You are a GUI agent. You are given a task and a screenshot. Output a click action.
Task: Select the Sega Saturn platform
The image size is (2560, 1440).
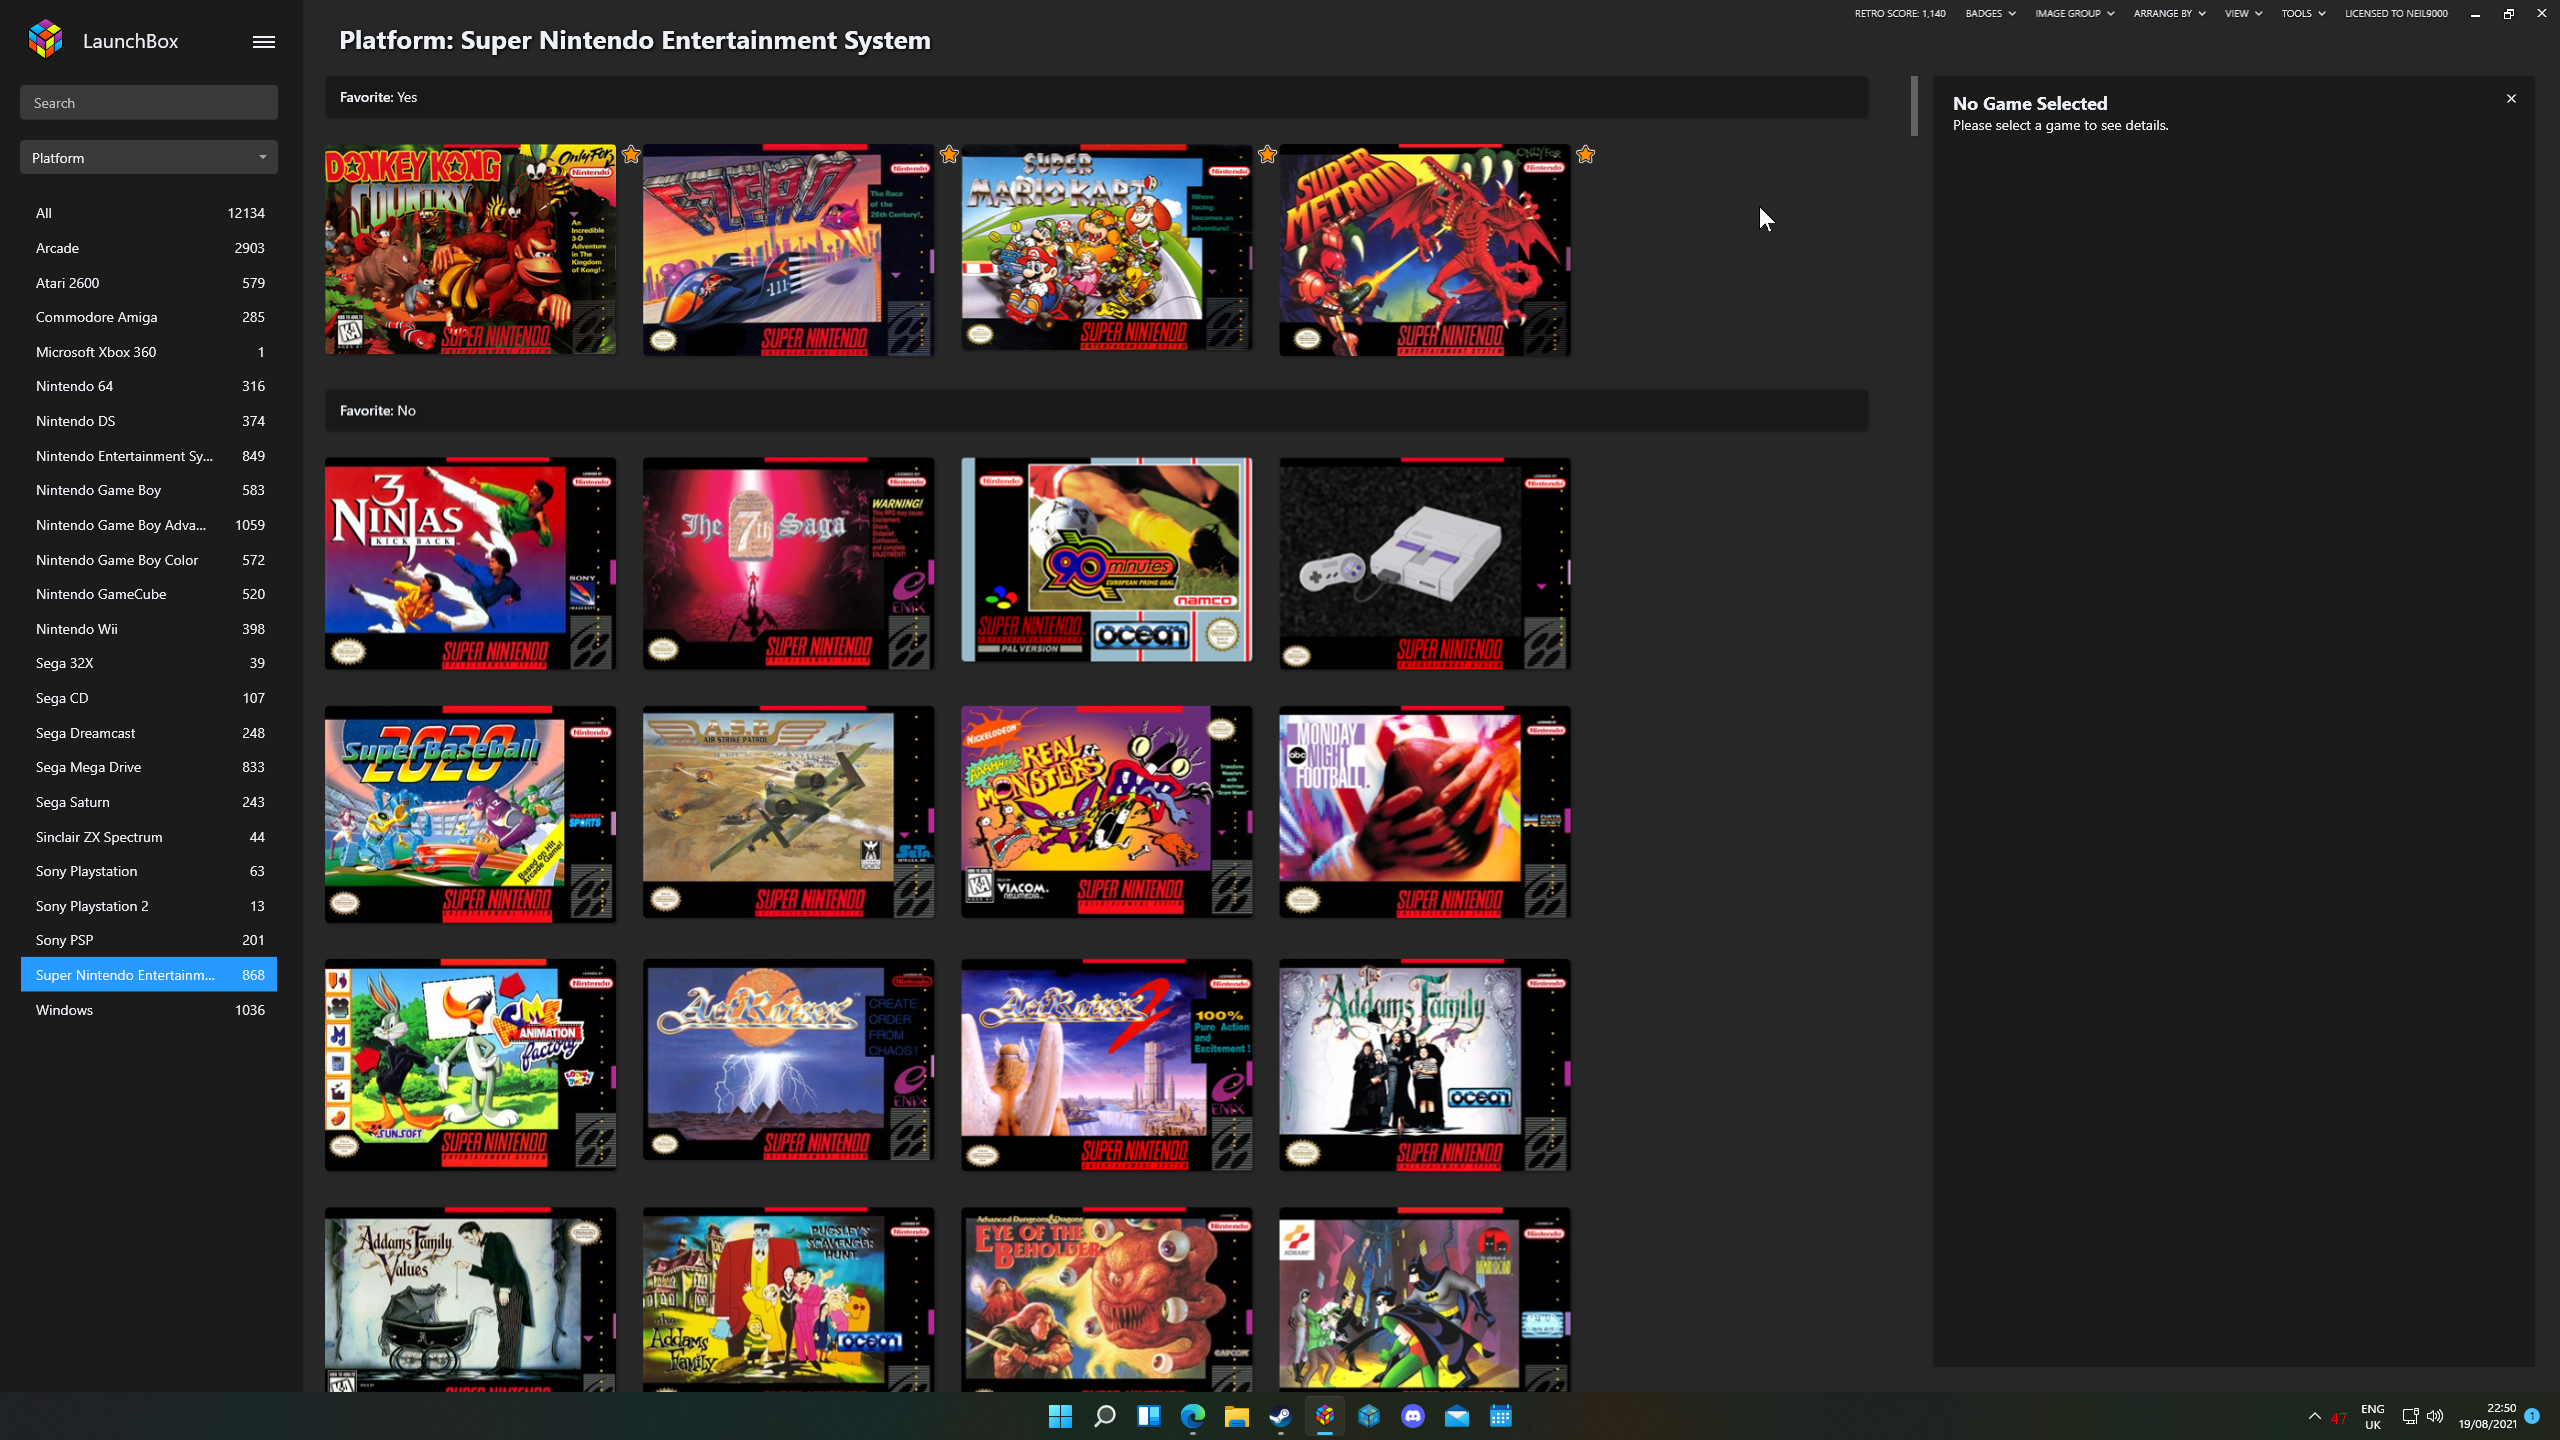point(149,802)
